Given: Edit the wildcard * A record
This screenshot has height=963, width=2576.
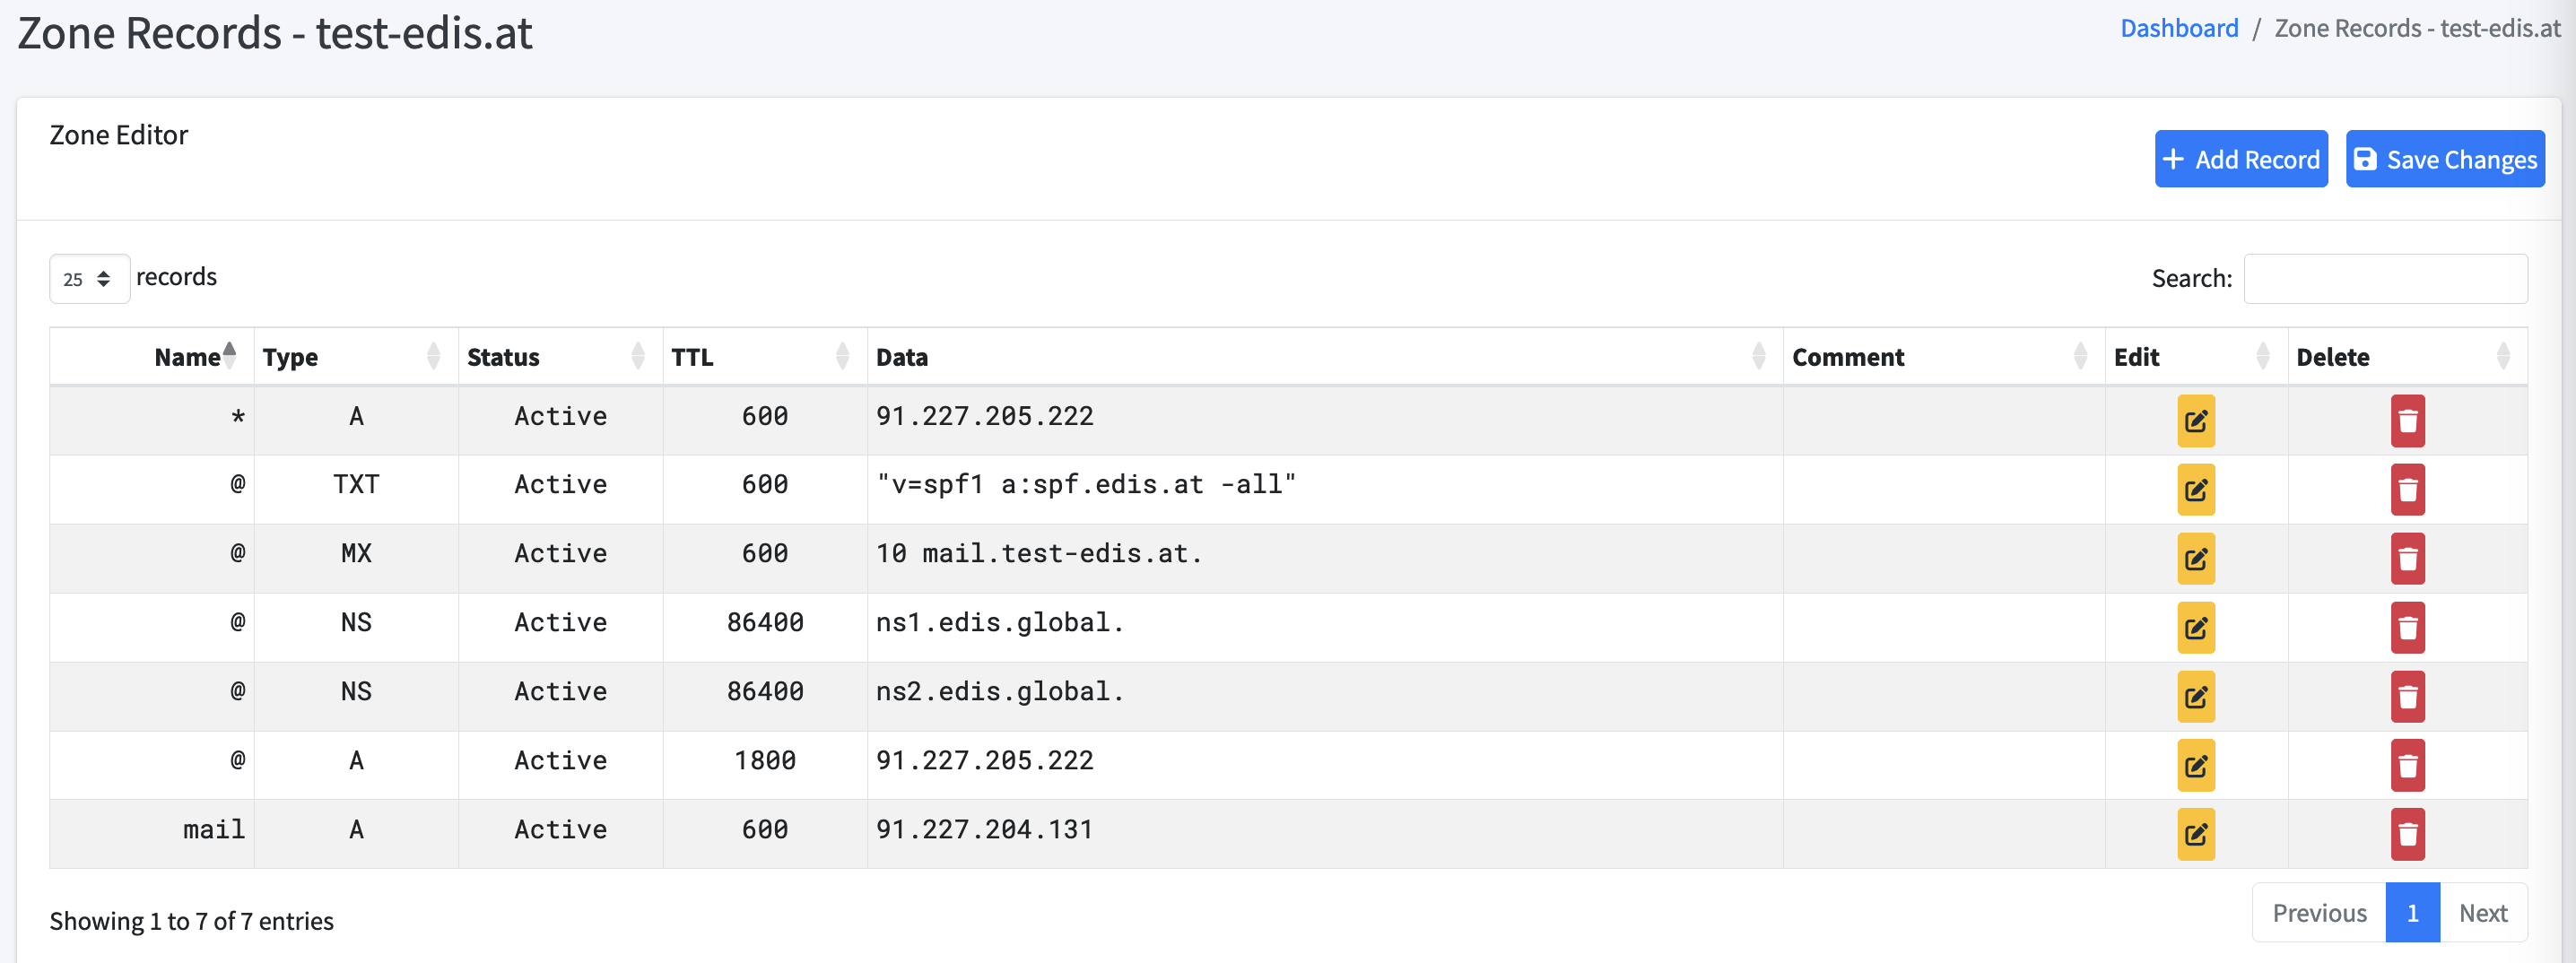Looking at the screenshot, I should (2195, 421).
